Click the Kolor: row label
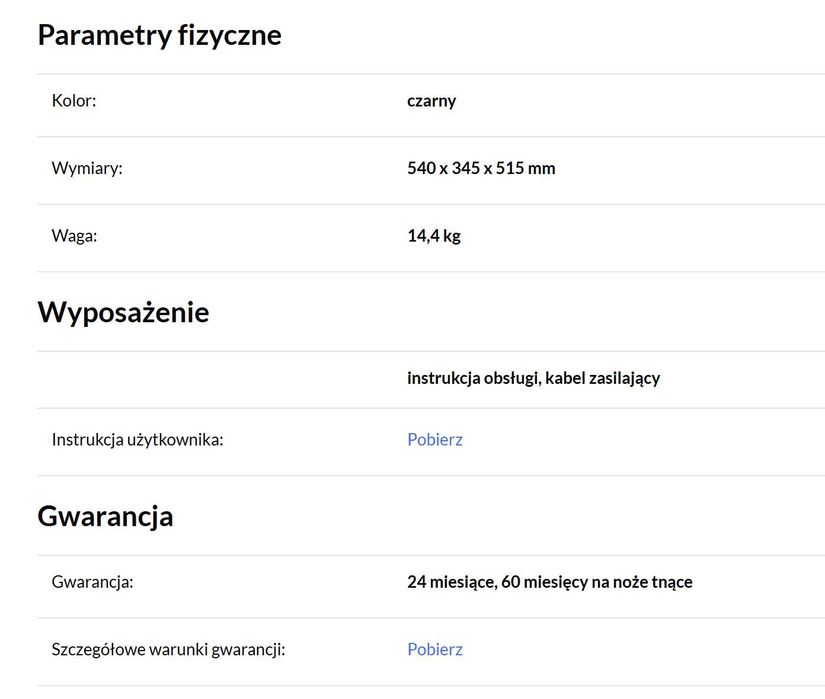 point(74,101)
